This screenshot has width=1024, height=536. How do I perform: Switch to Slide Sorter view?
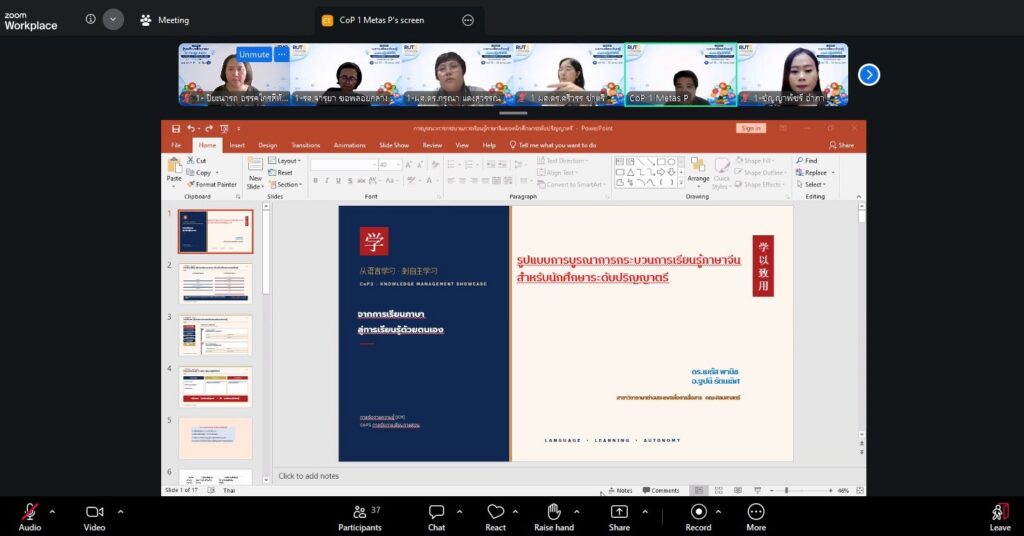pos(718,490)
